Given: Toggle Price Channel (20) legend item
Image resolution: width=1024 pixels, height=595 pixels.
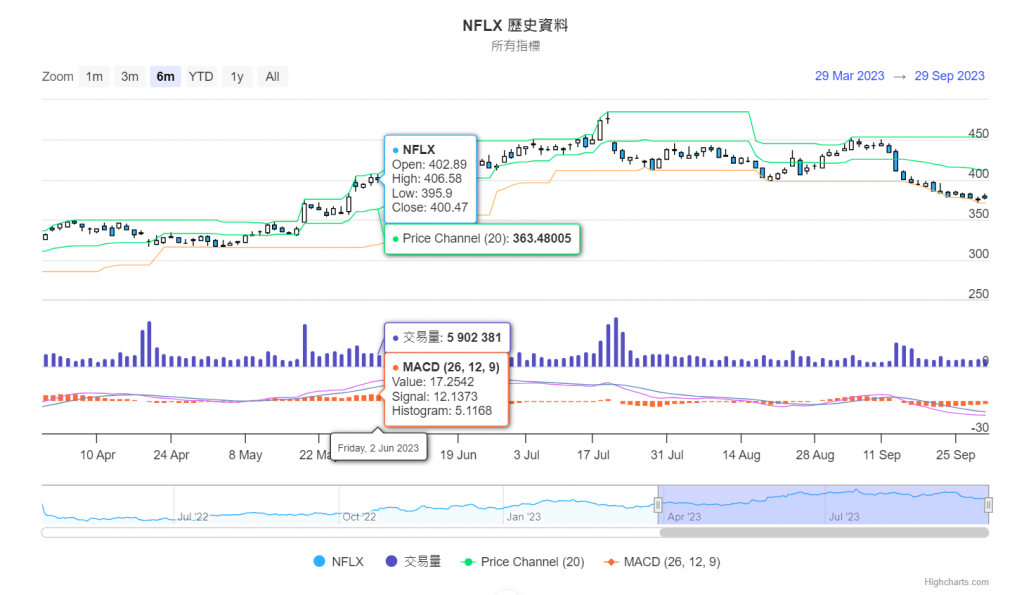Looking at the screenshot, I should coord(522,562).
